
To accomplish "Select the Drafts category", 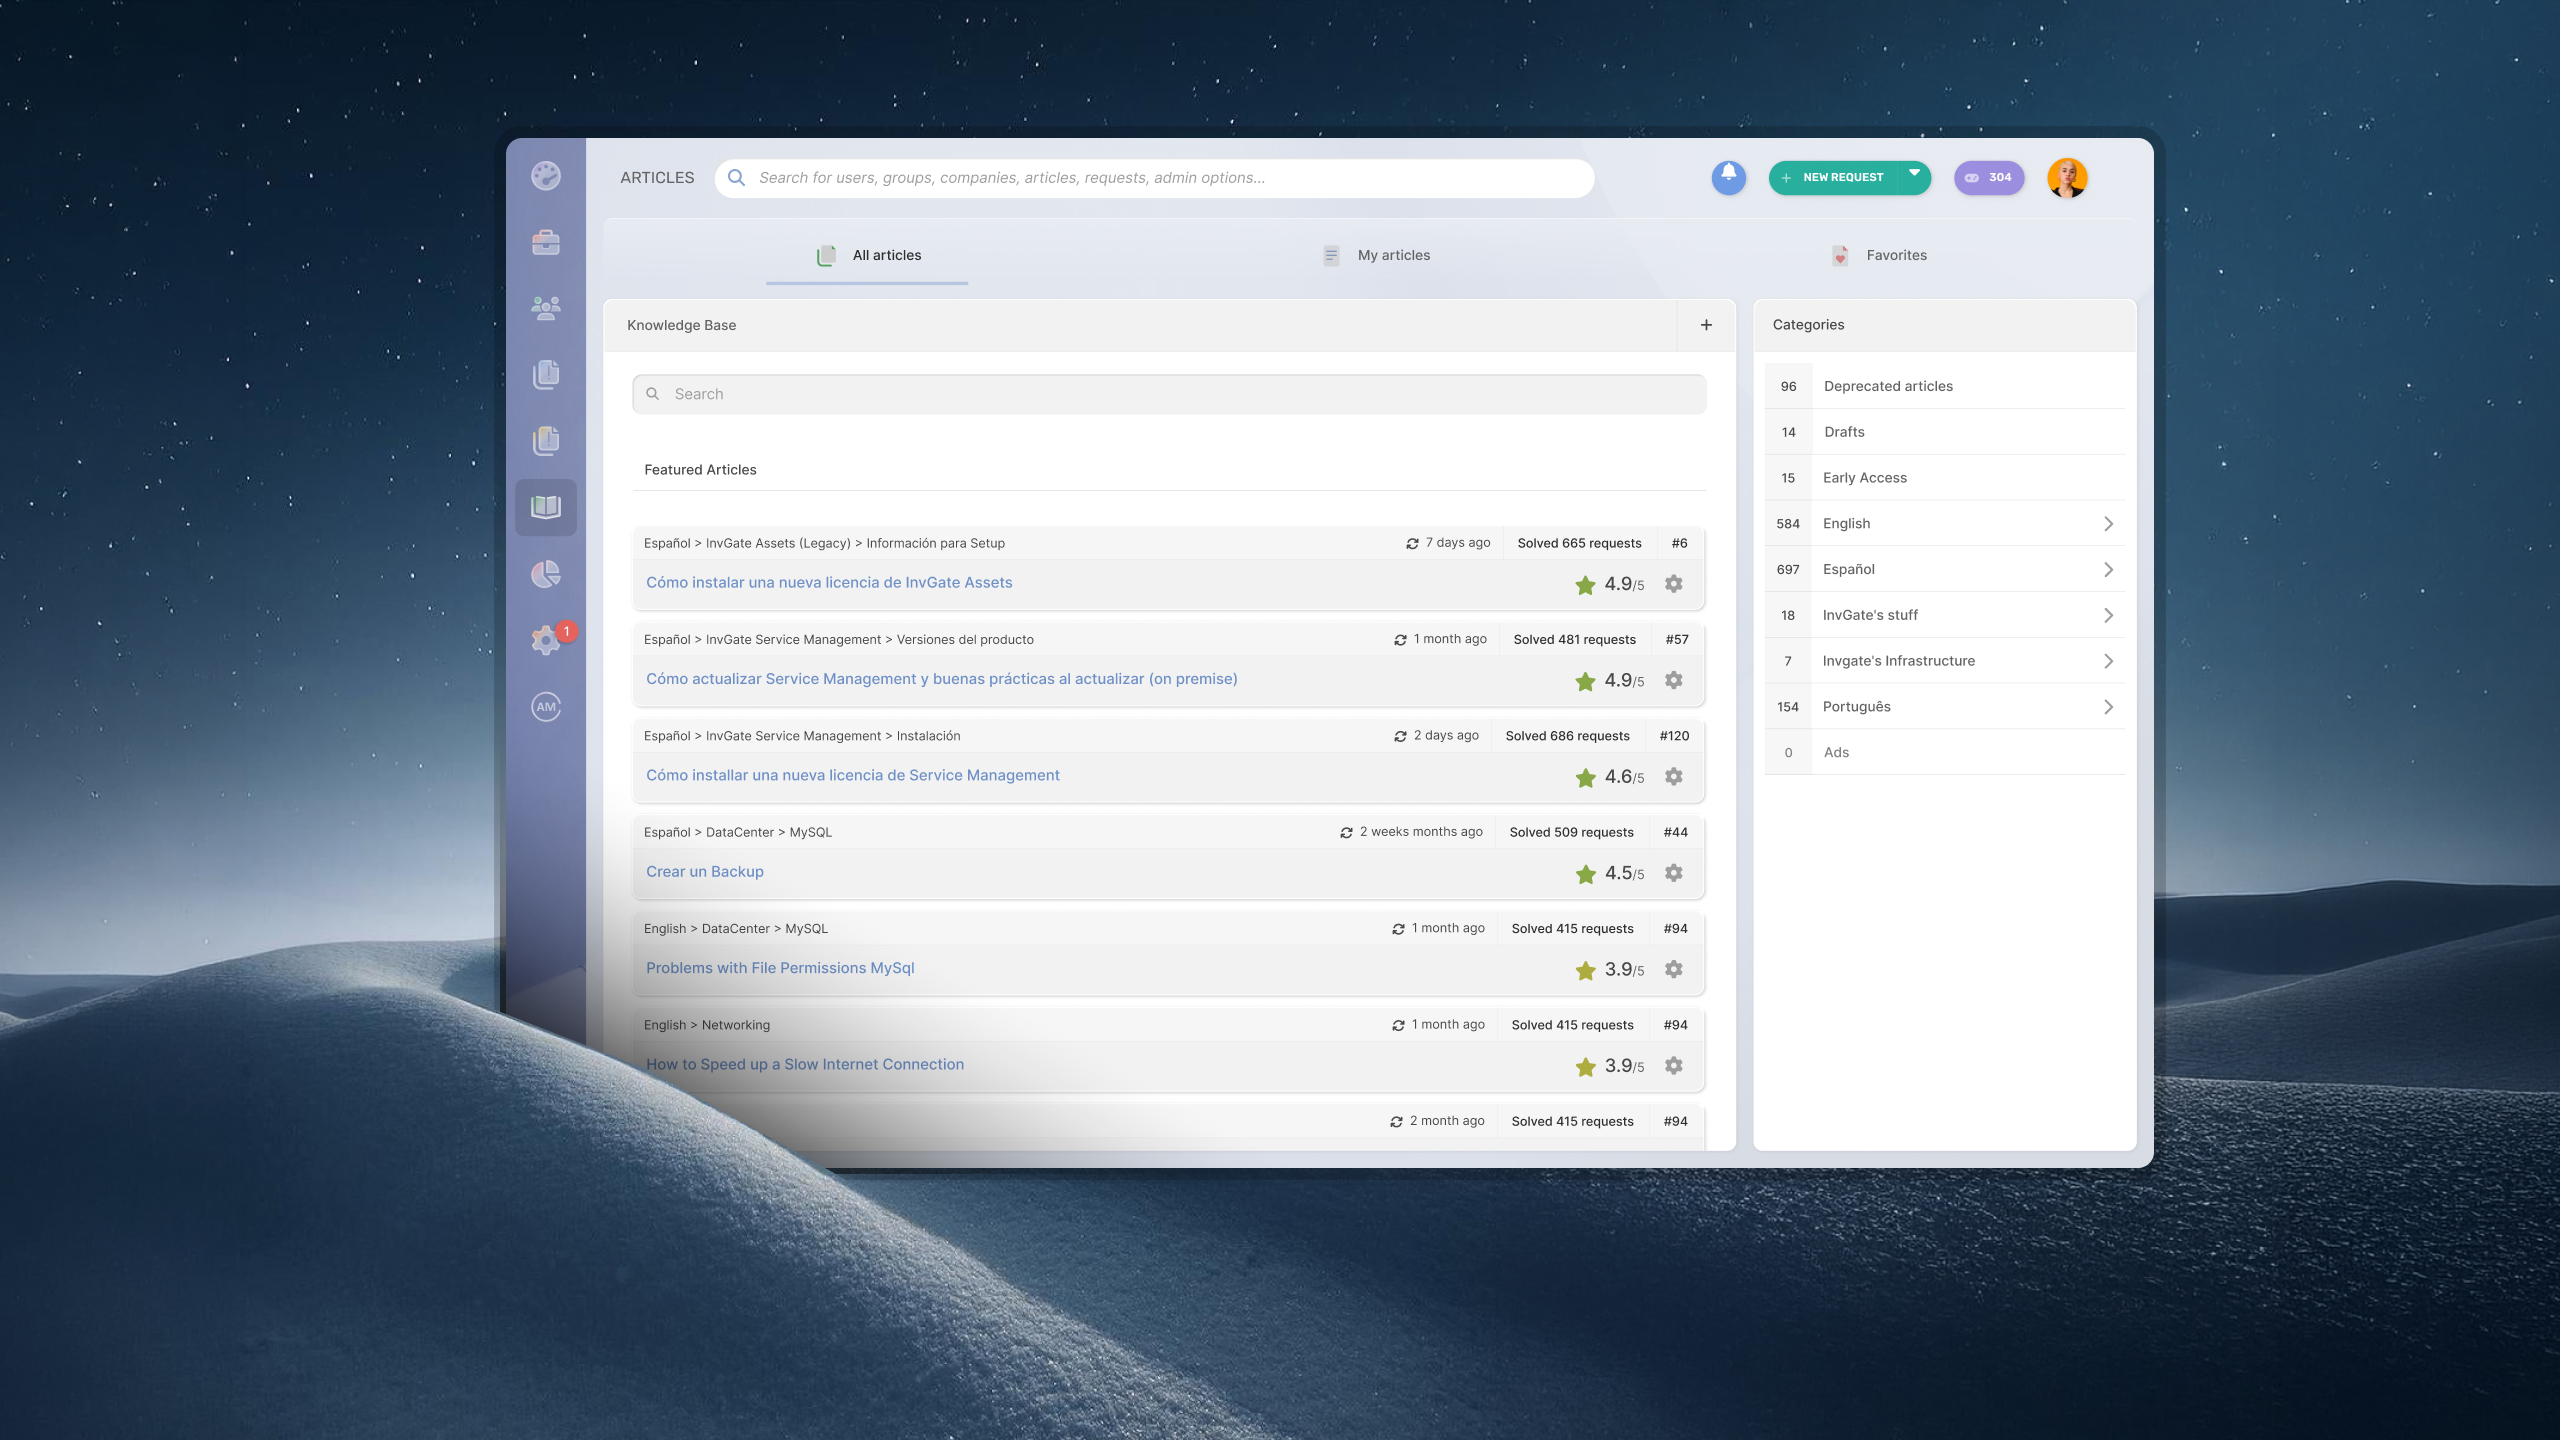I will pyautogui.click(x=1945, y=432).
